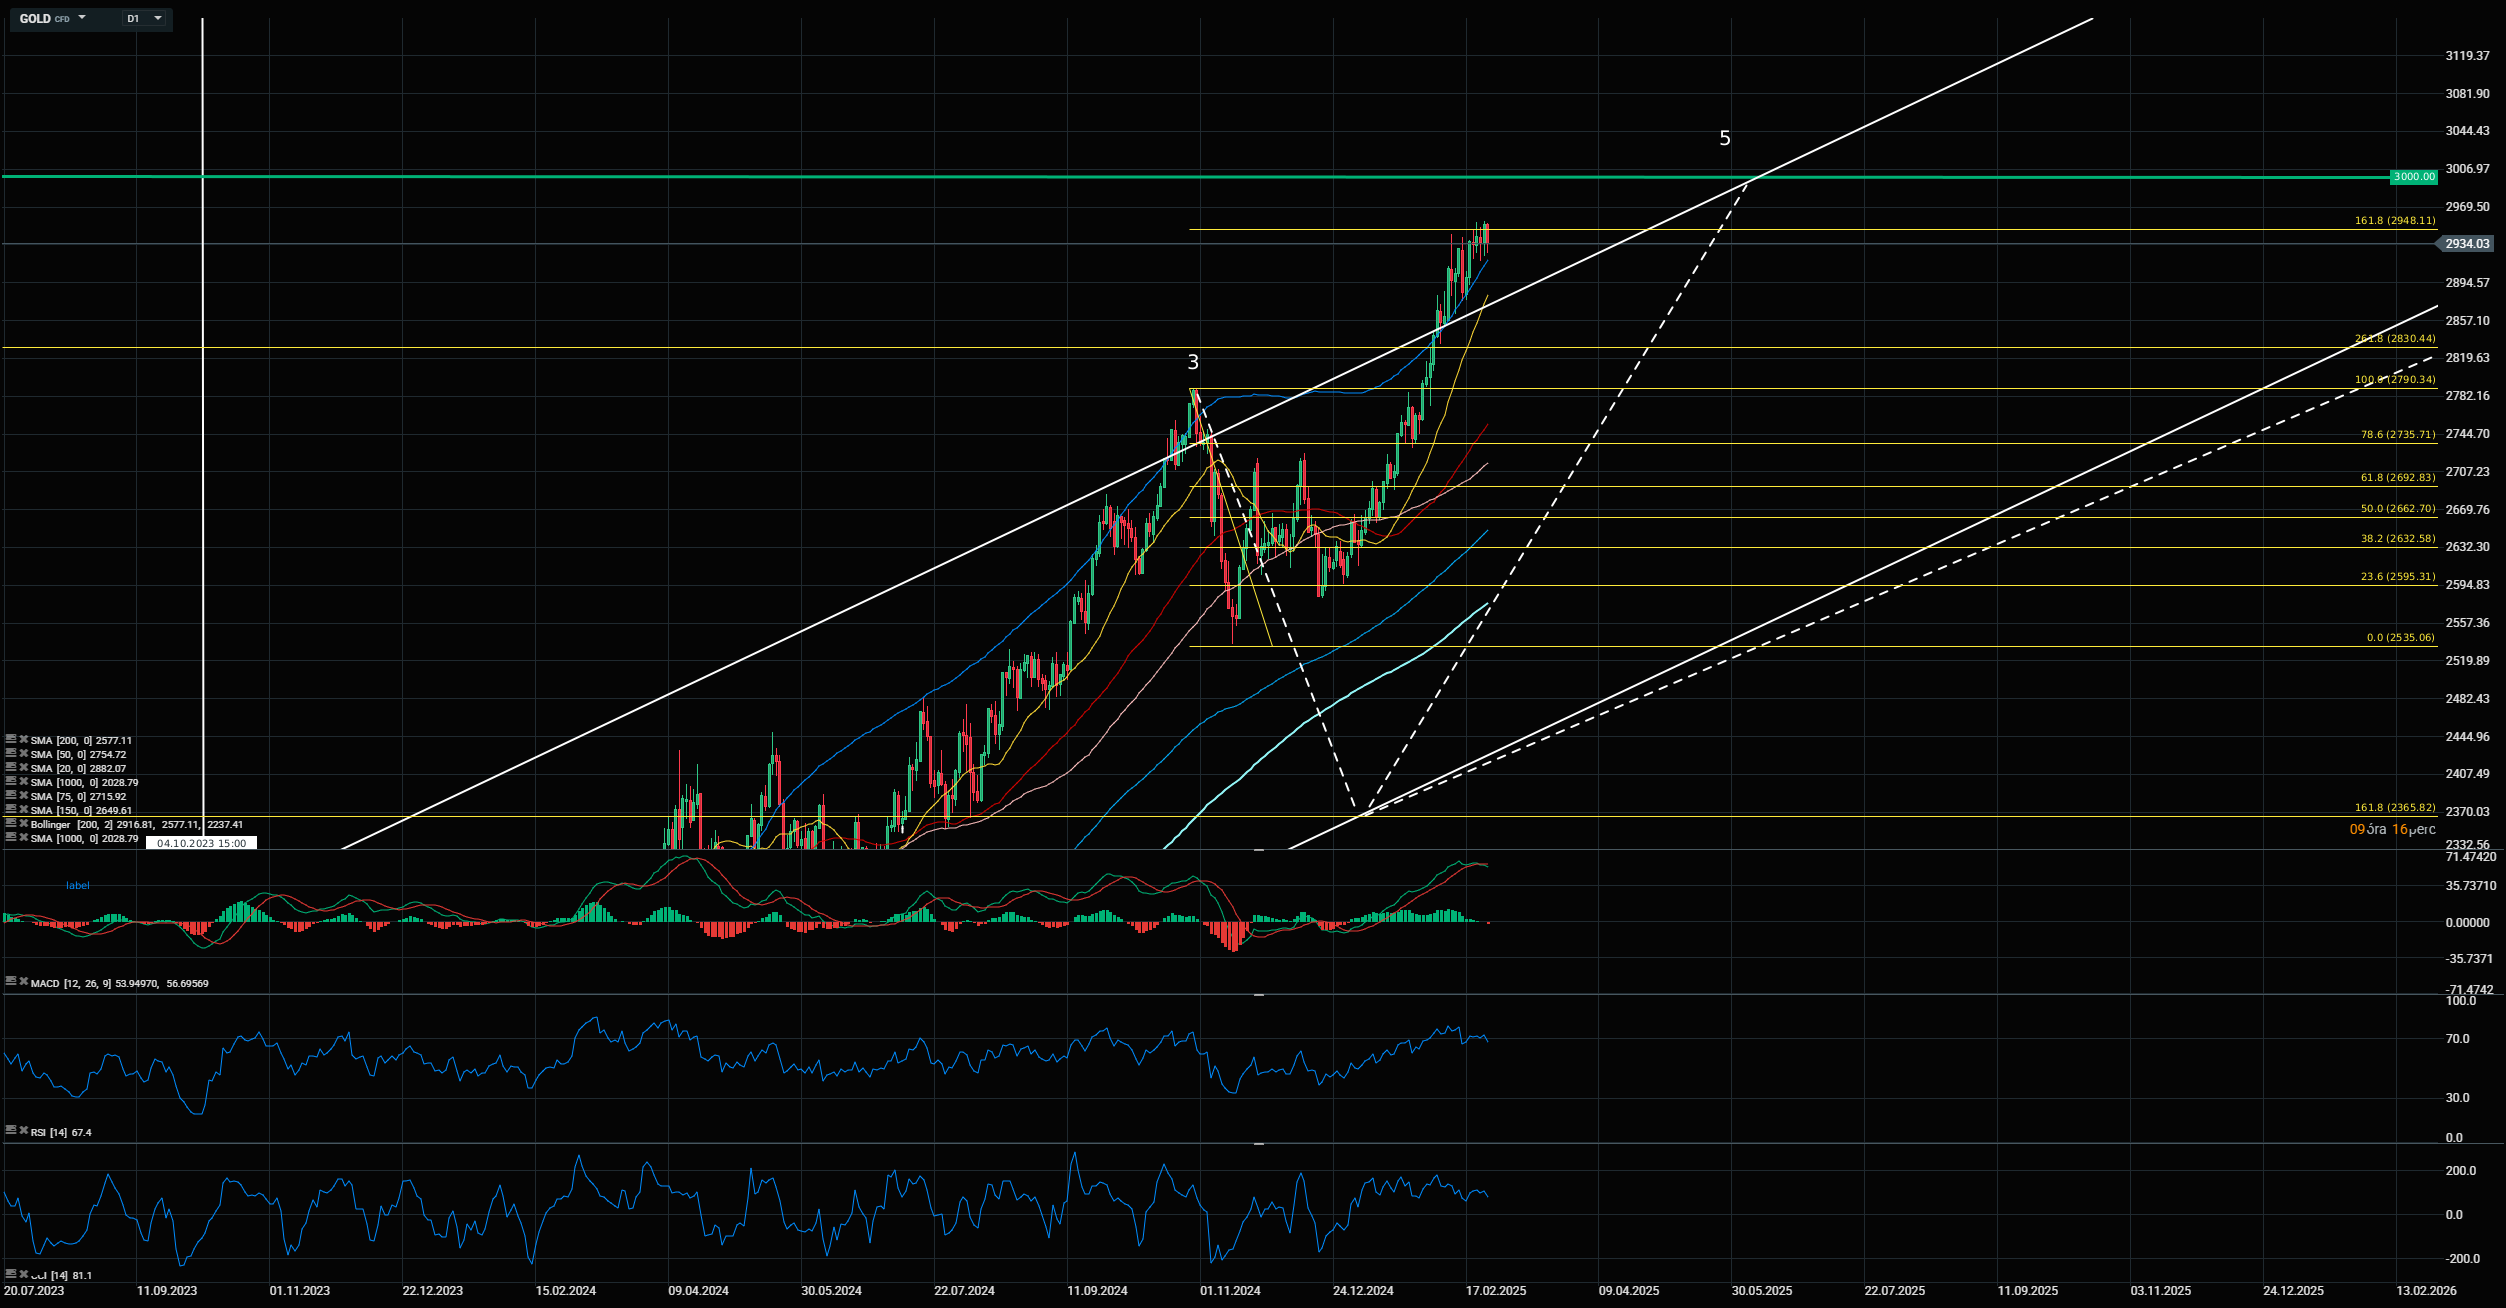Click the blue 'label' text in MACD panel
The width and height of the screenshot is (2506, 1308).
tap(78, 886)
